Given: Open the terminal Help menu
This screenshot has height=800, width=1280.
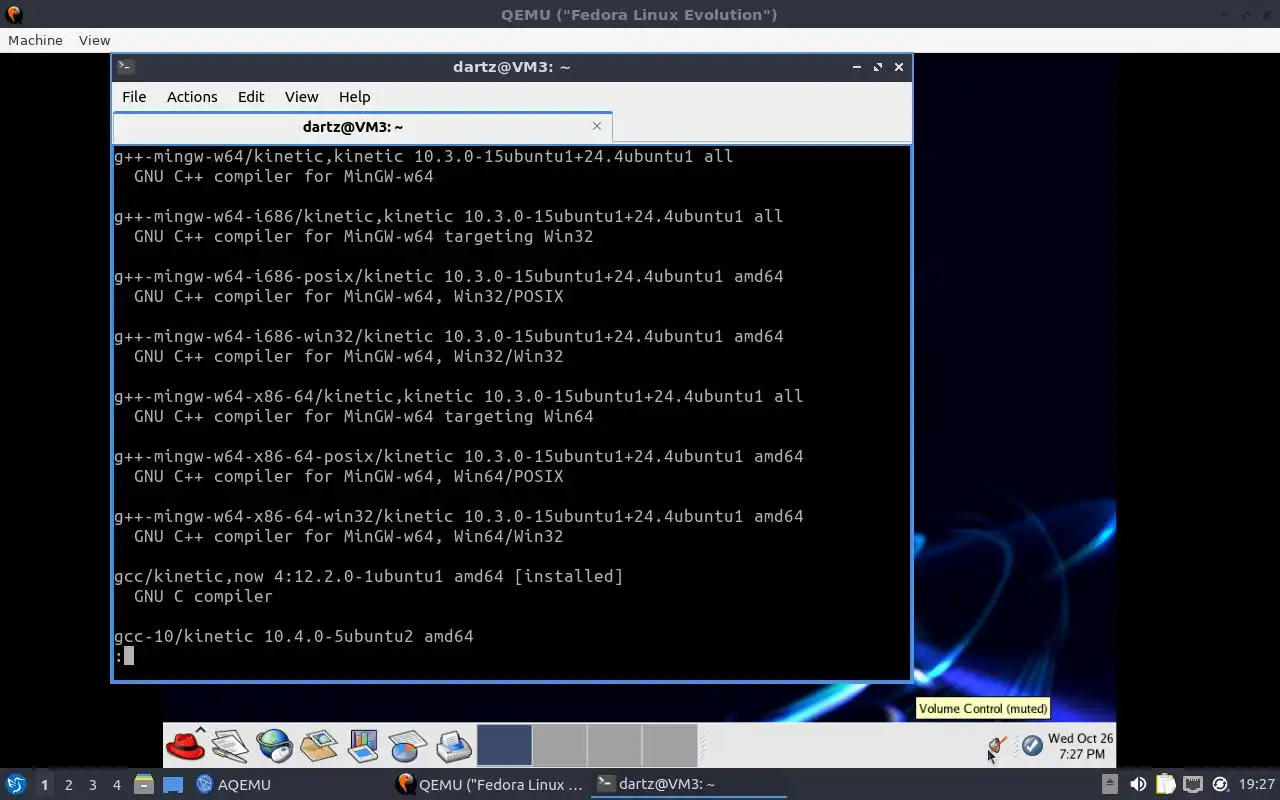Looking at the screenshot, I should point(354,97).
